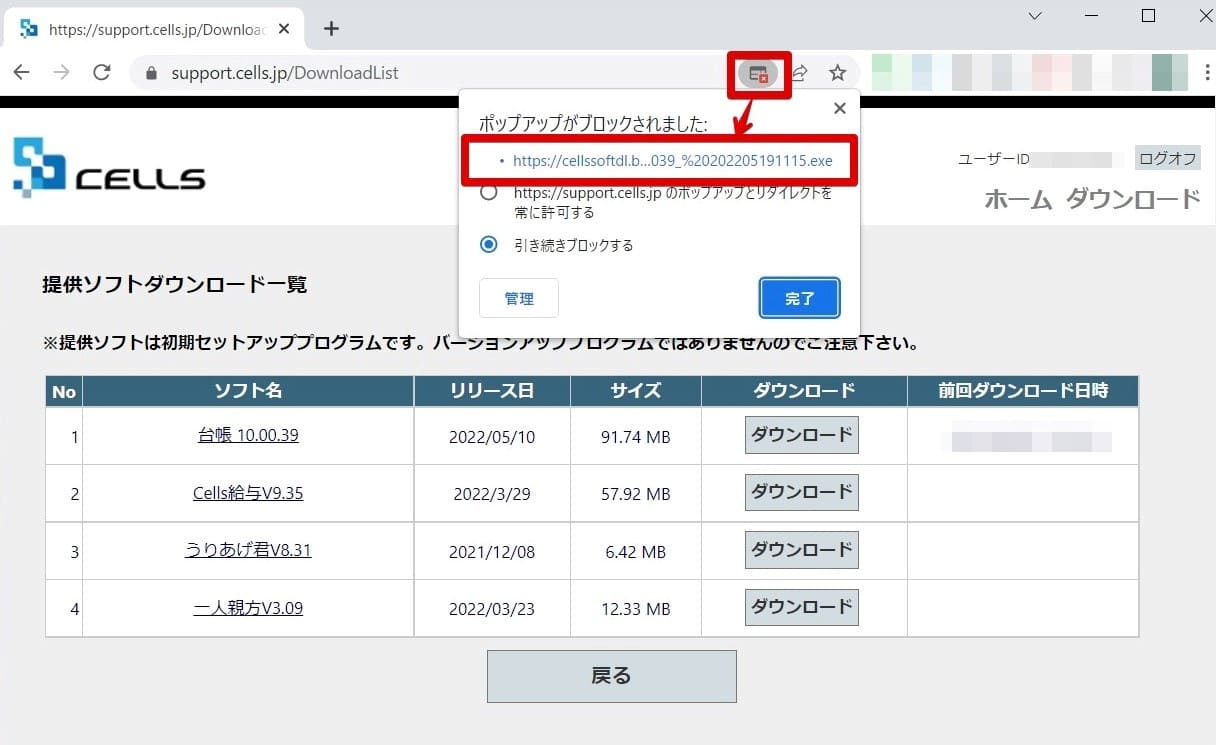
Task: Click the 91.74 MB size cell
Action: coord(636,437)
